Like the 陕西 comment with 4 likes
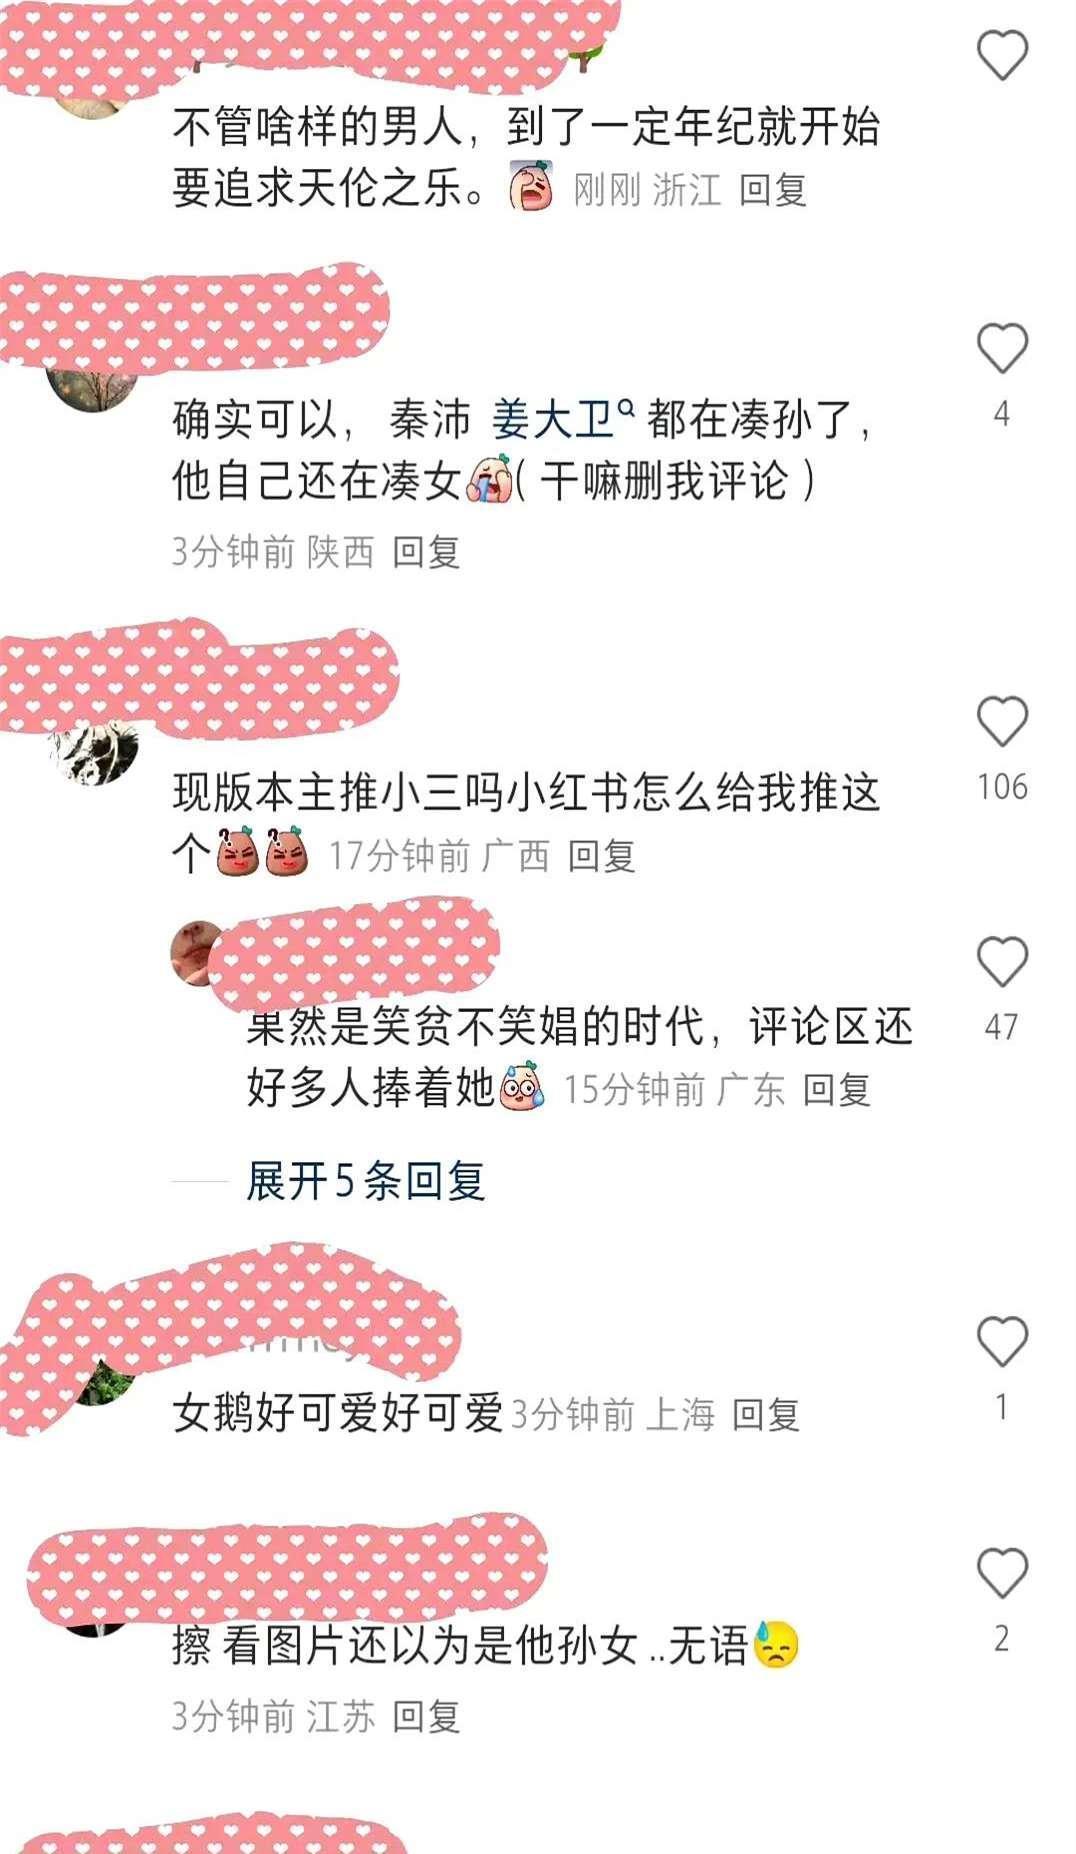This screenshot has height=1854, width=1076. click(x=1002, y=349)
